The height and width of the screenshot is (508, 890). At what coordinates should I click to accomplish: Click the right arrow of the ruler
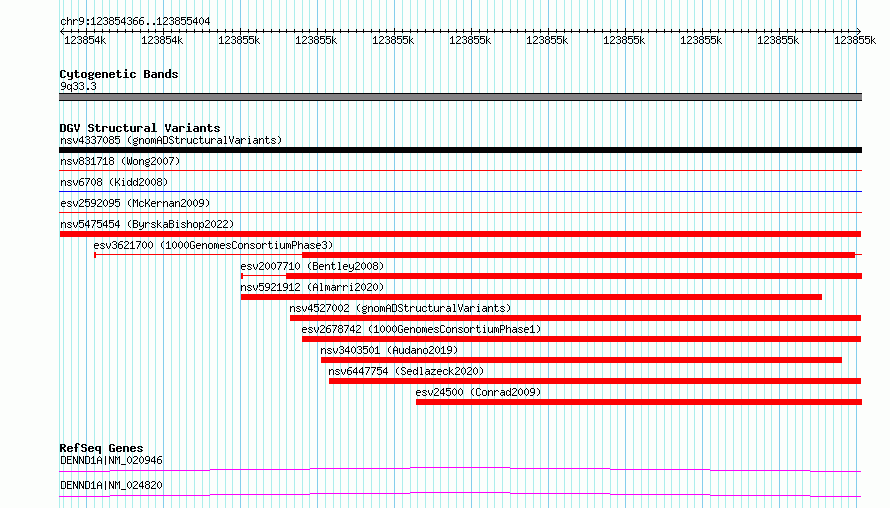pyautogui.click(x=859, y=31)
